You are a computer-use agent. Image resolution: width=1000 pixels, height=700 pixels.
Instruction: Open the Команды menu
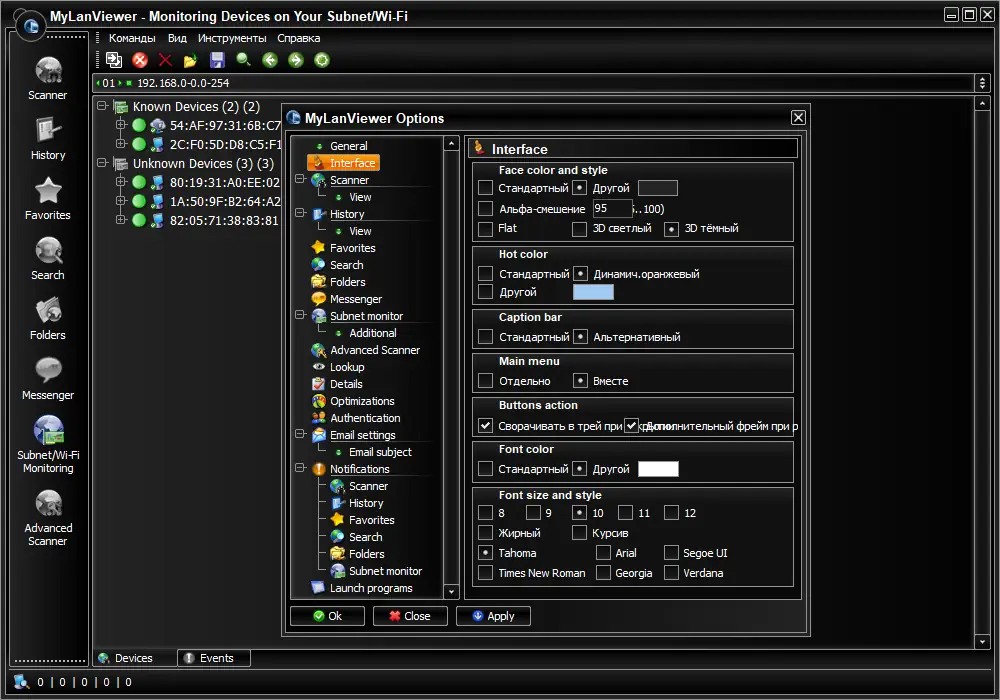132,38
